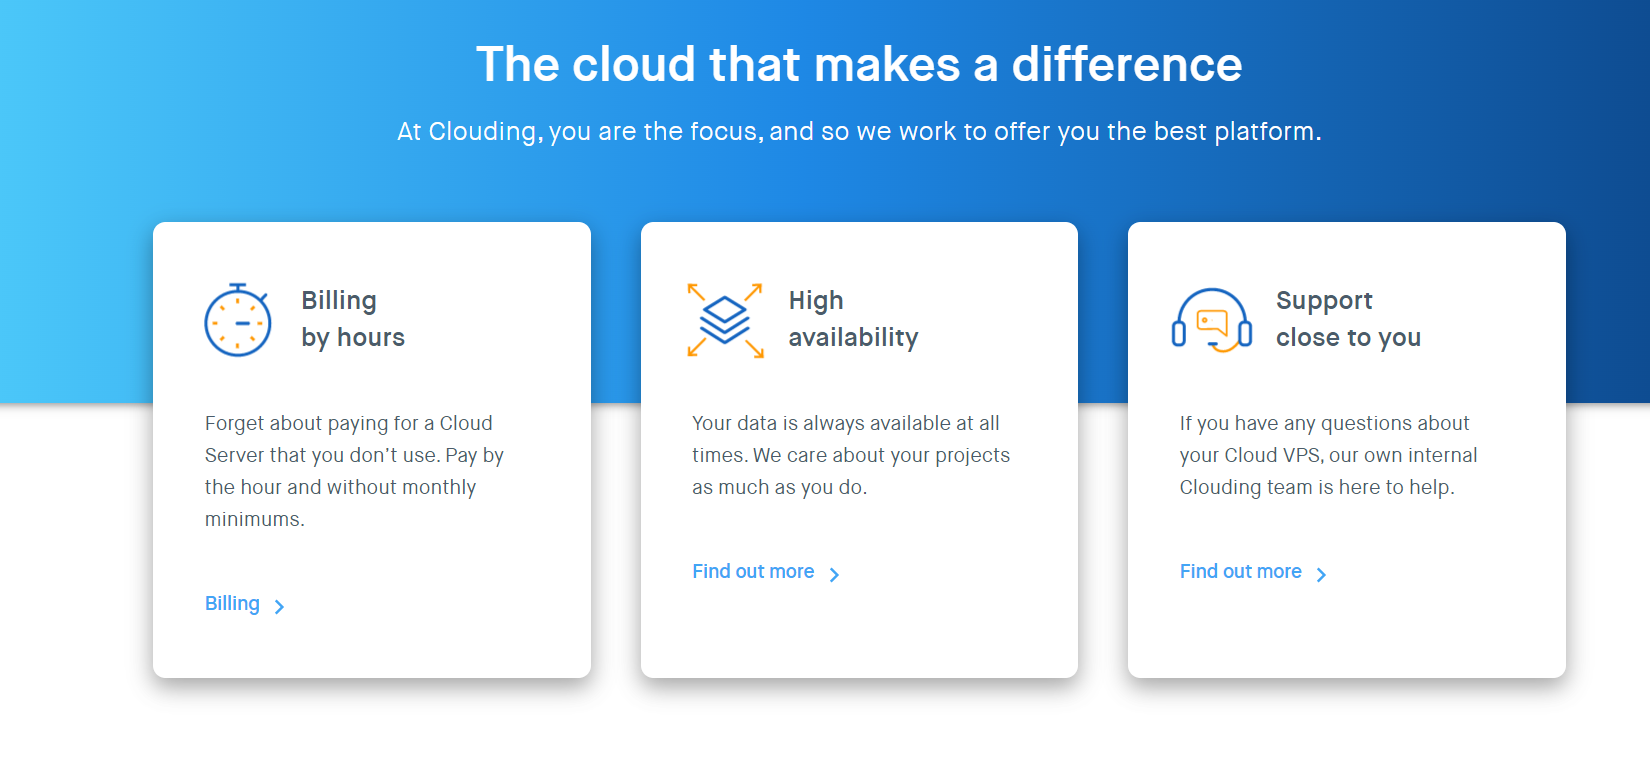
Task: Click the arrow beside Support's Find out more
Action: (x=1321, y=574)
